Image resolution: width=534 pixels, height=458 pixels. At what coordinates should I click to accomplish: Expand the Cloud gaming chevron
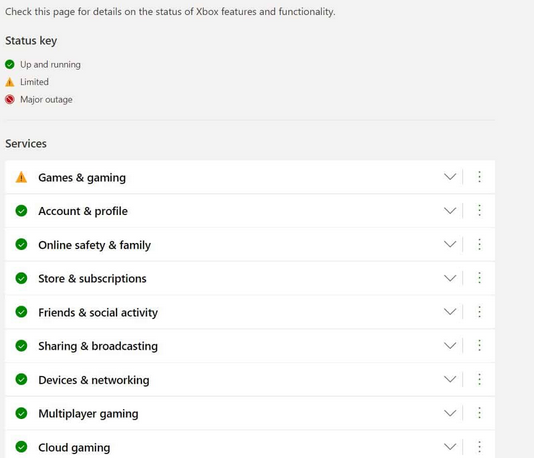pos(450,446)
